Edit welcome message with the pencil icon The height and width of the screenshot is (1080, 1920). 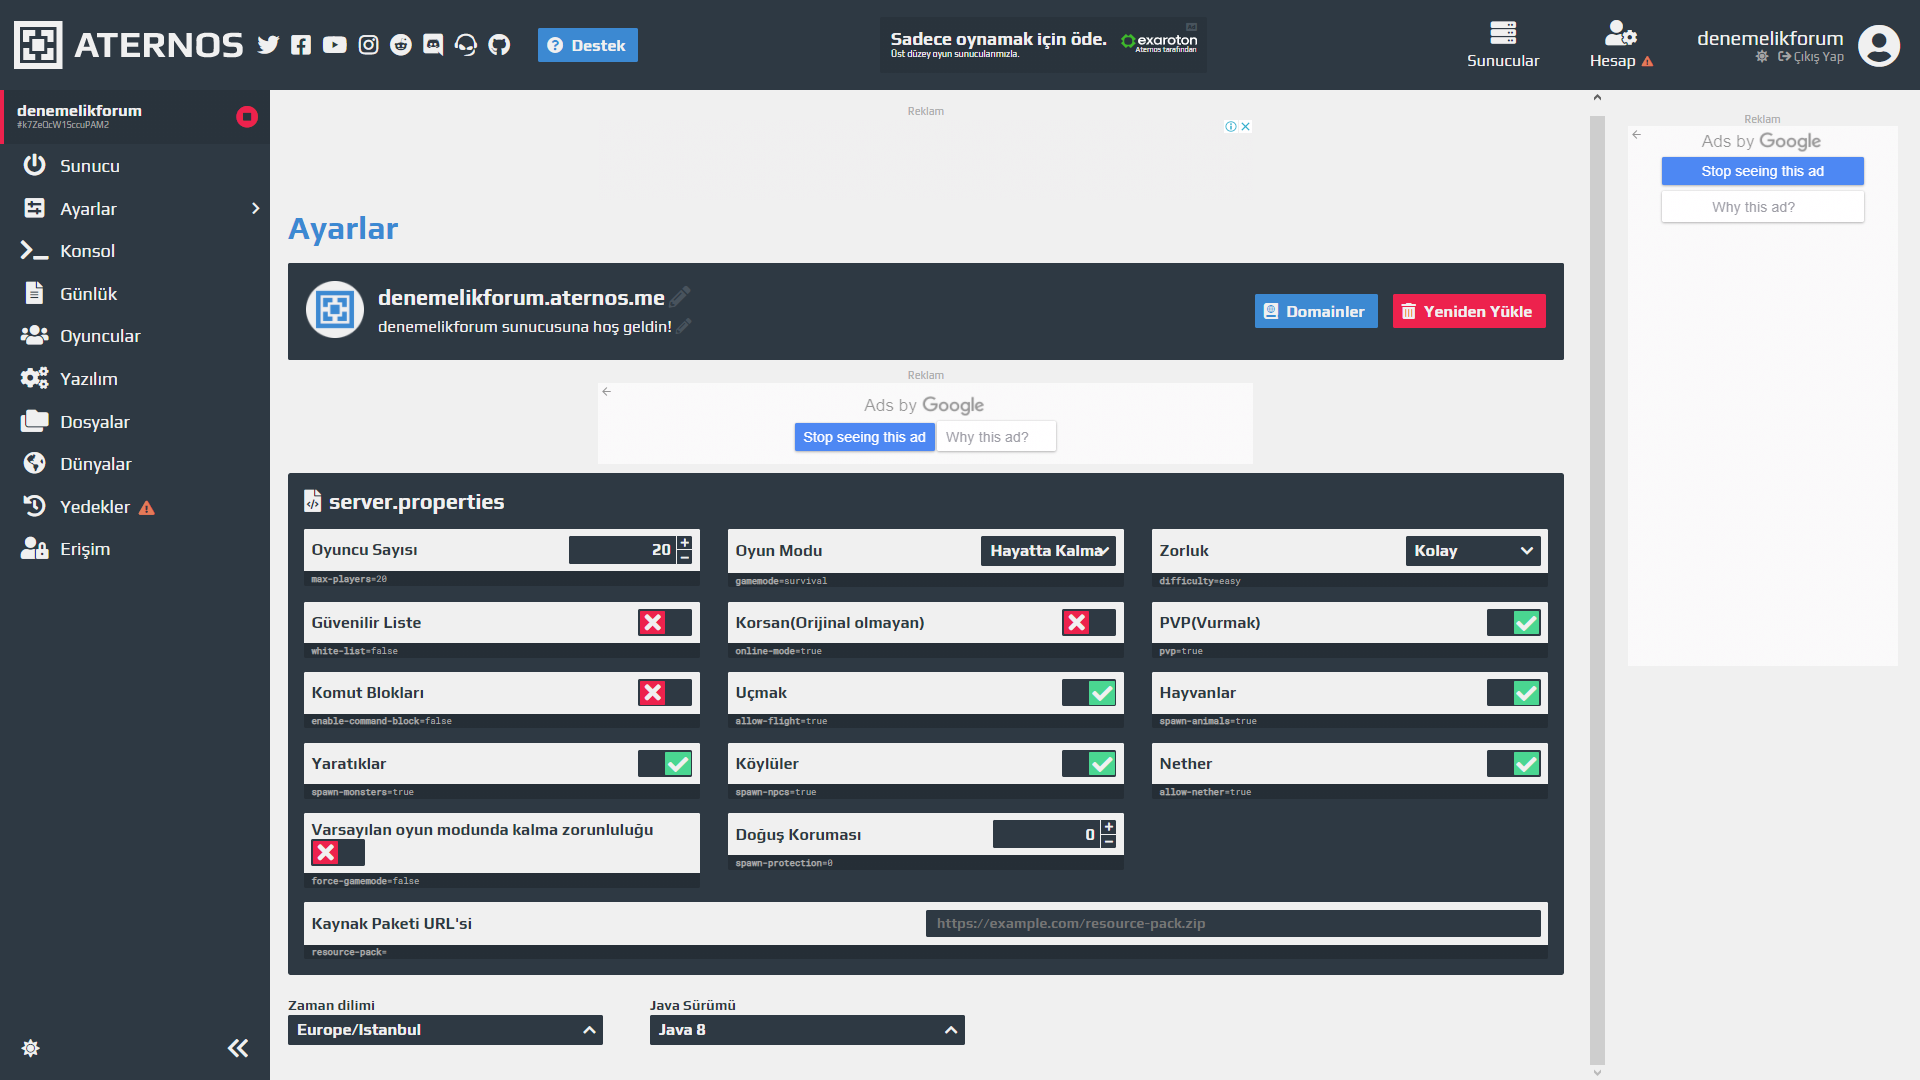(x=684, y=327)
